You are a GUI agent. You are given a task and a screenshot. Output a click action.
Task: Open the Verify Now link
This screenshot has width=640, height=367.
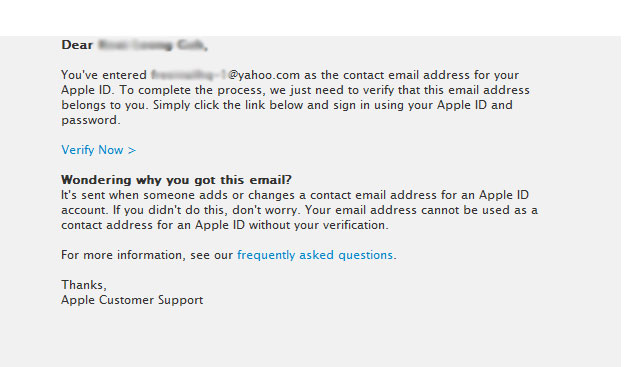(x=98, y=150)
